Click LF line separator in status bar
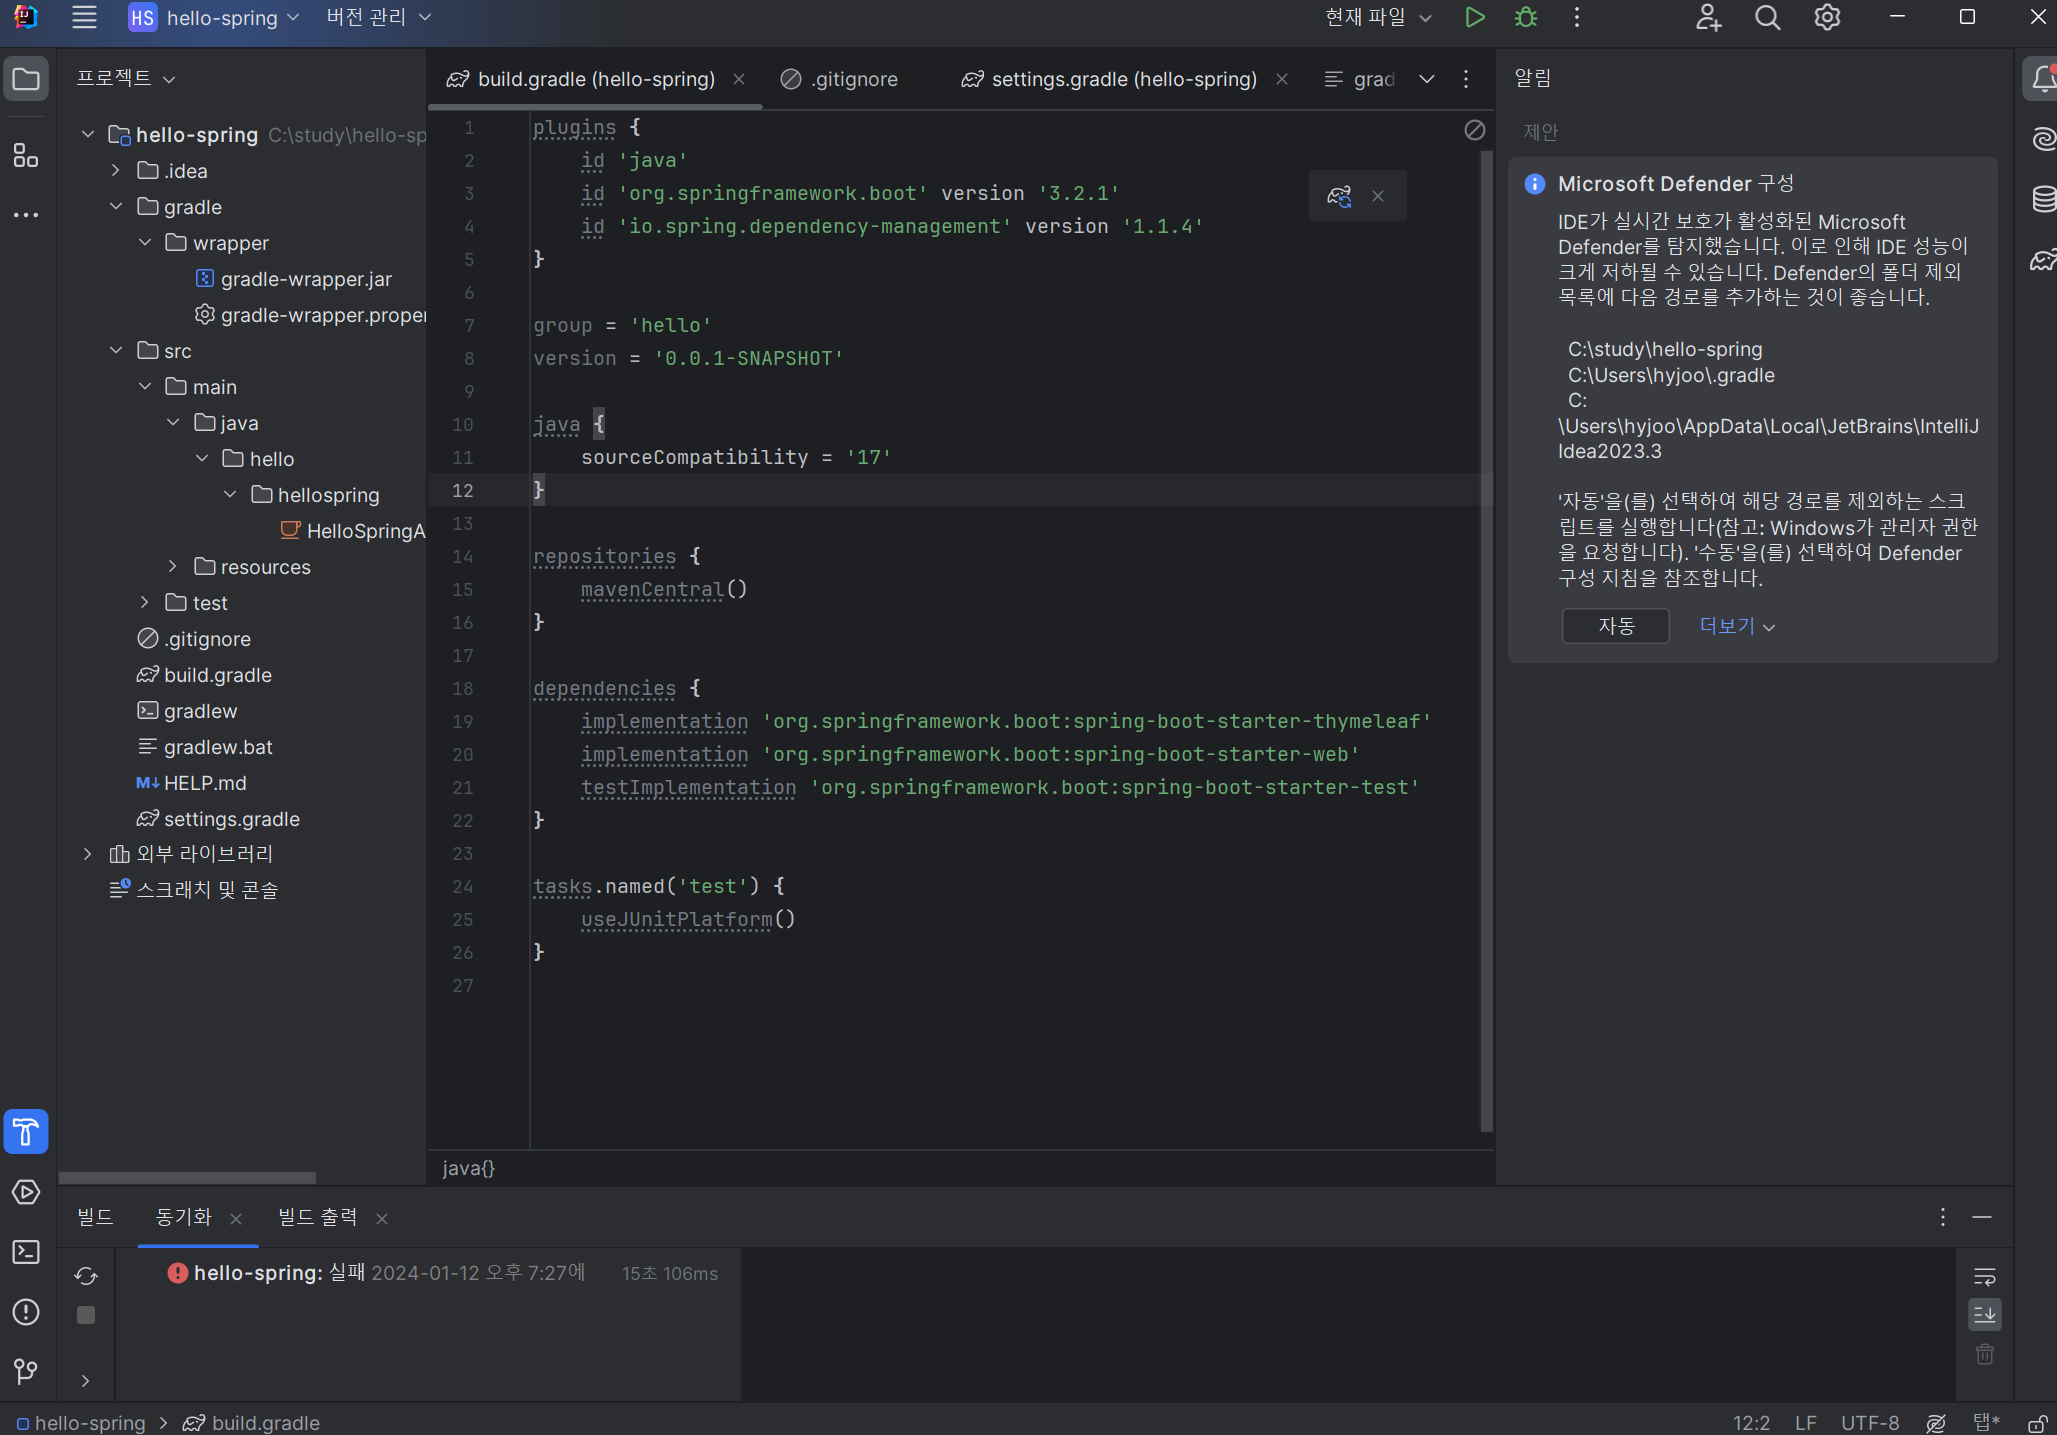The width and height of the screenshot is (2057, 1435). [1805, 1423]
